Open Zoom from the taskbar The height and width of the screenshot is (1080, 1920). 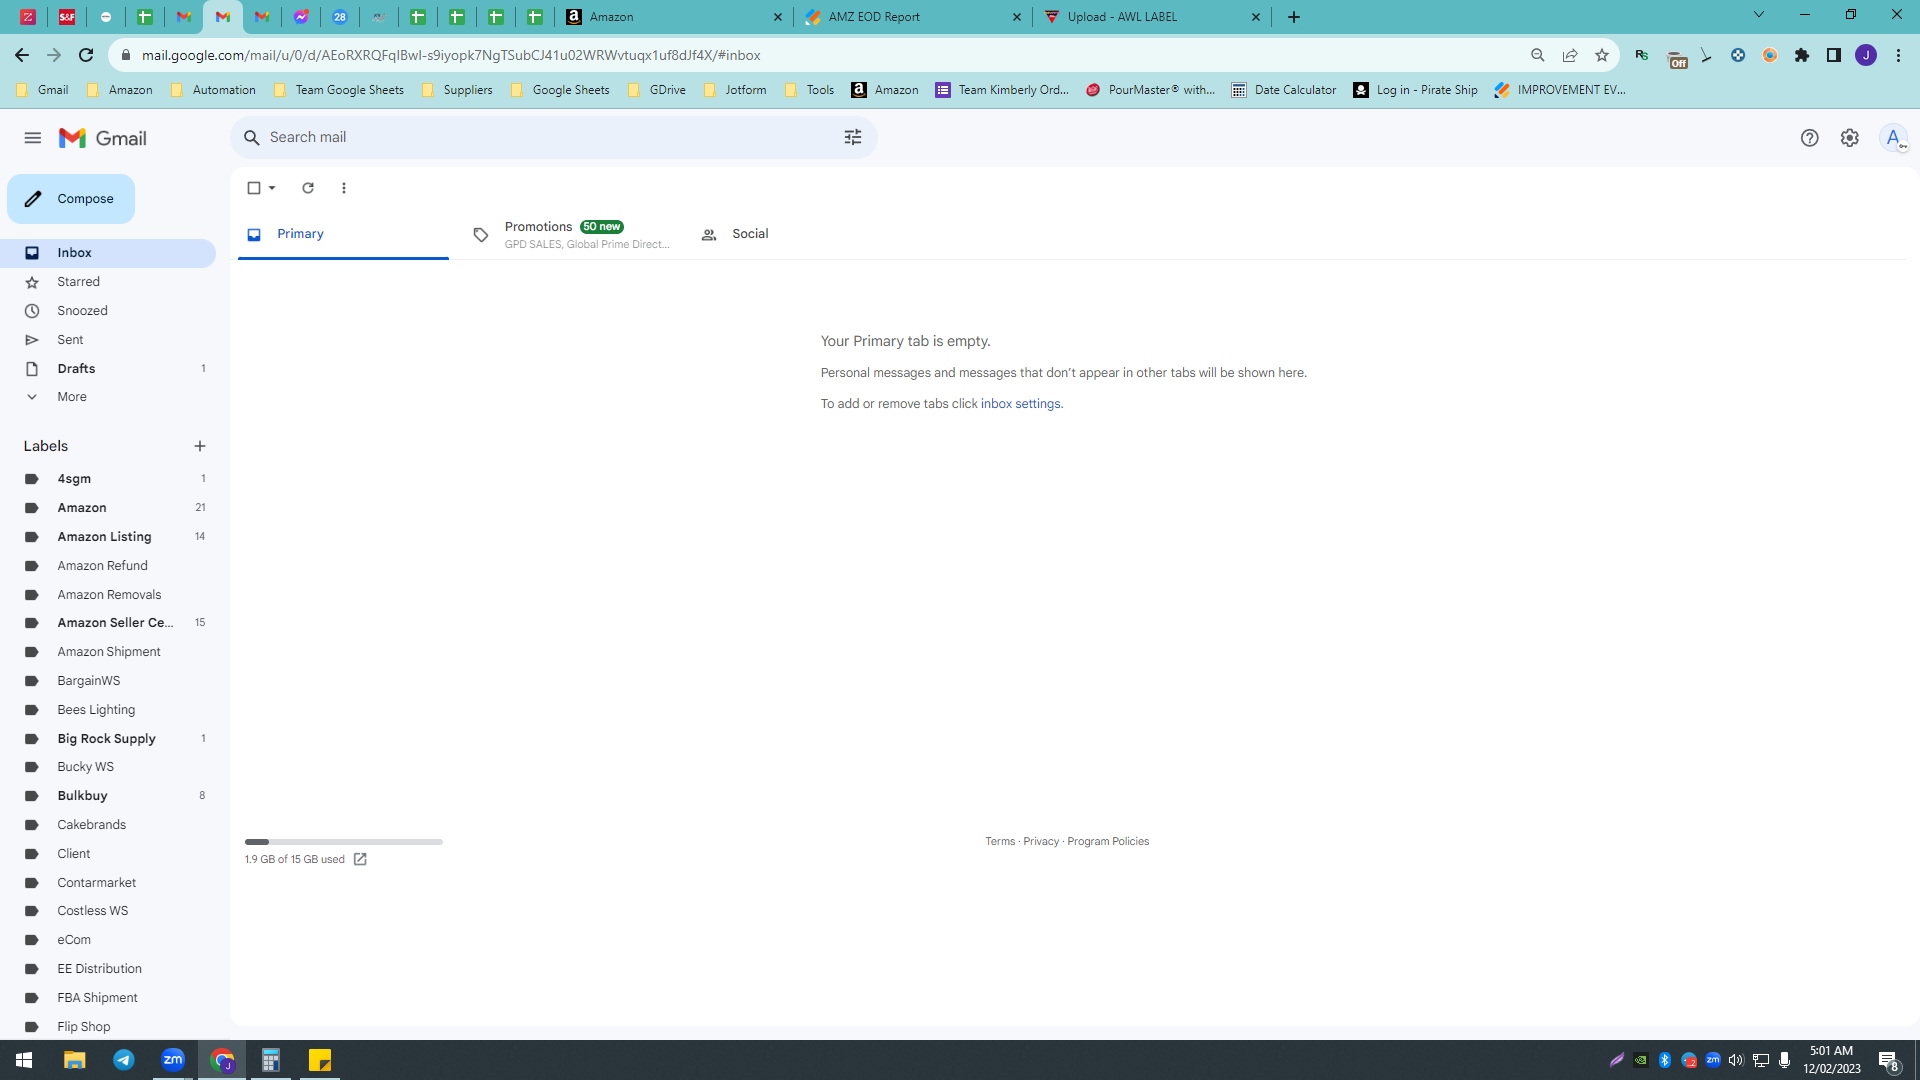(173, 1060)
